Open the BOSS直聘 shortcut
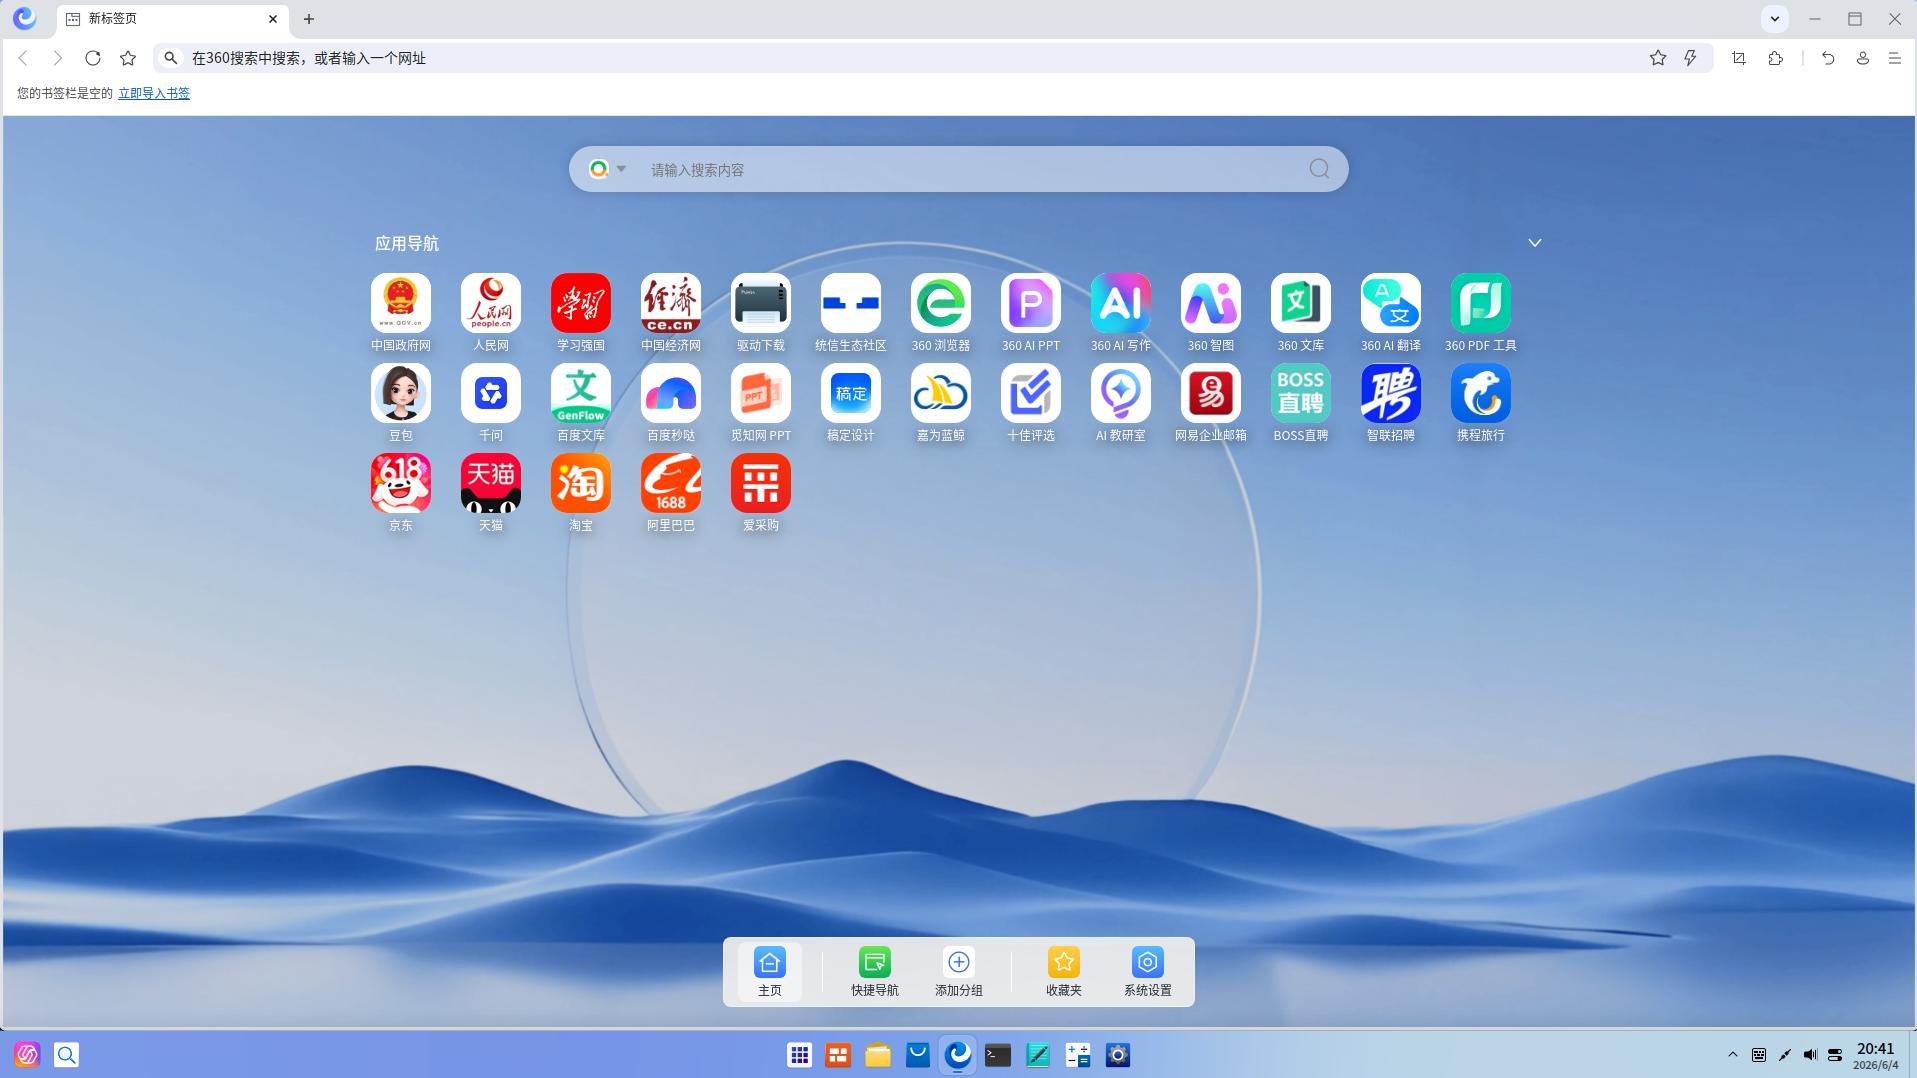1917x1078 pixels. pos(1301,393)
